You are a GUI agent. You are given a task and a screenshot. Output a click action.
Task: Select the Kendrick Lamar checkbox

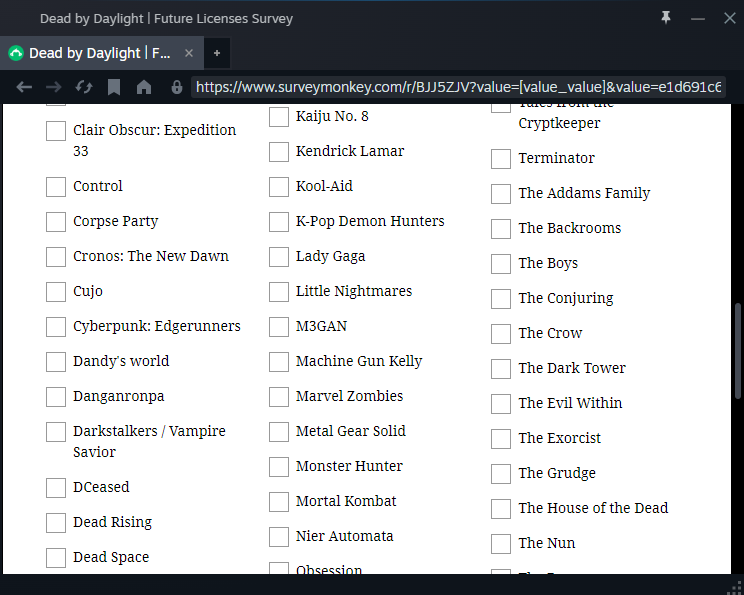coord(279,152)
